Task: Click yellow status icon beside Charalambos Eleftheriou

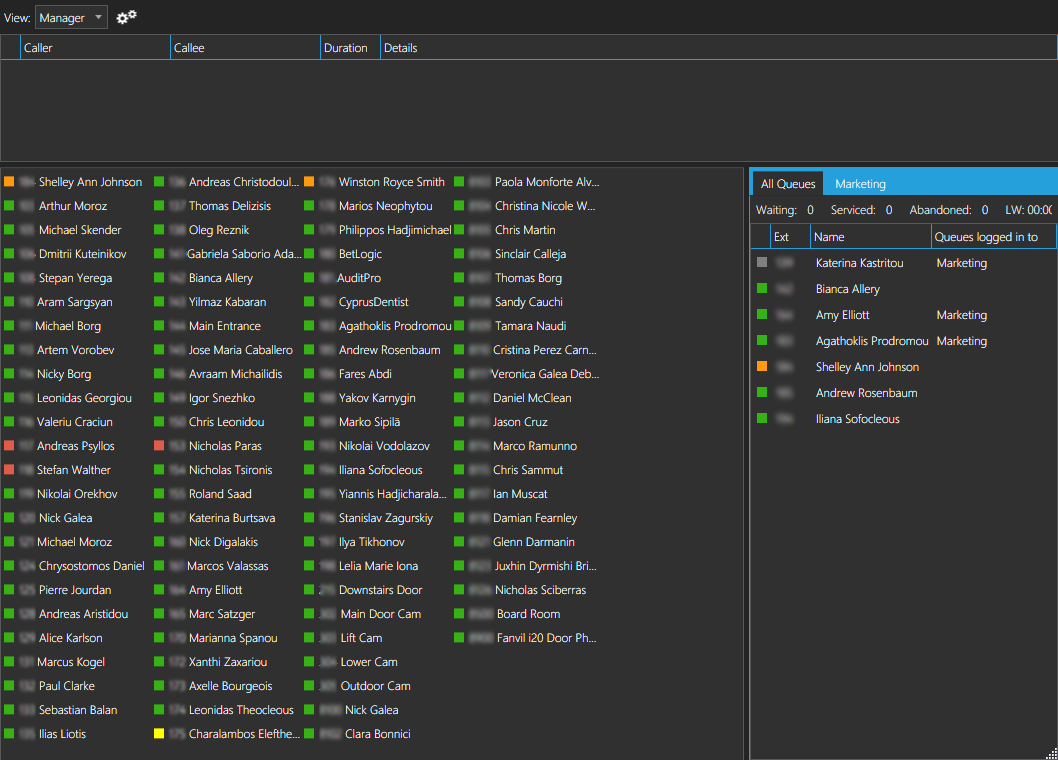Action: [159, 734]
